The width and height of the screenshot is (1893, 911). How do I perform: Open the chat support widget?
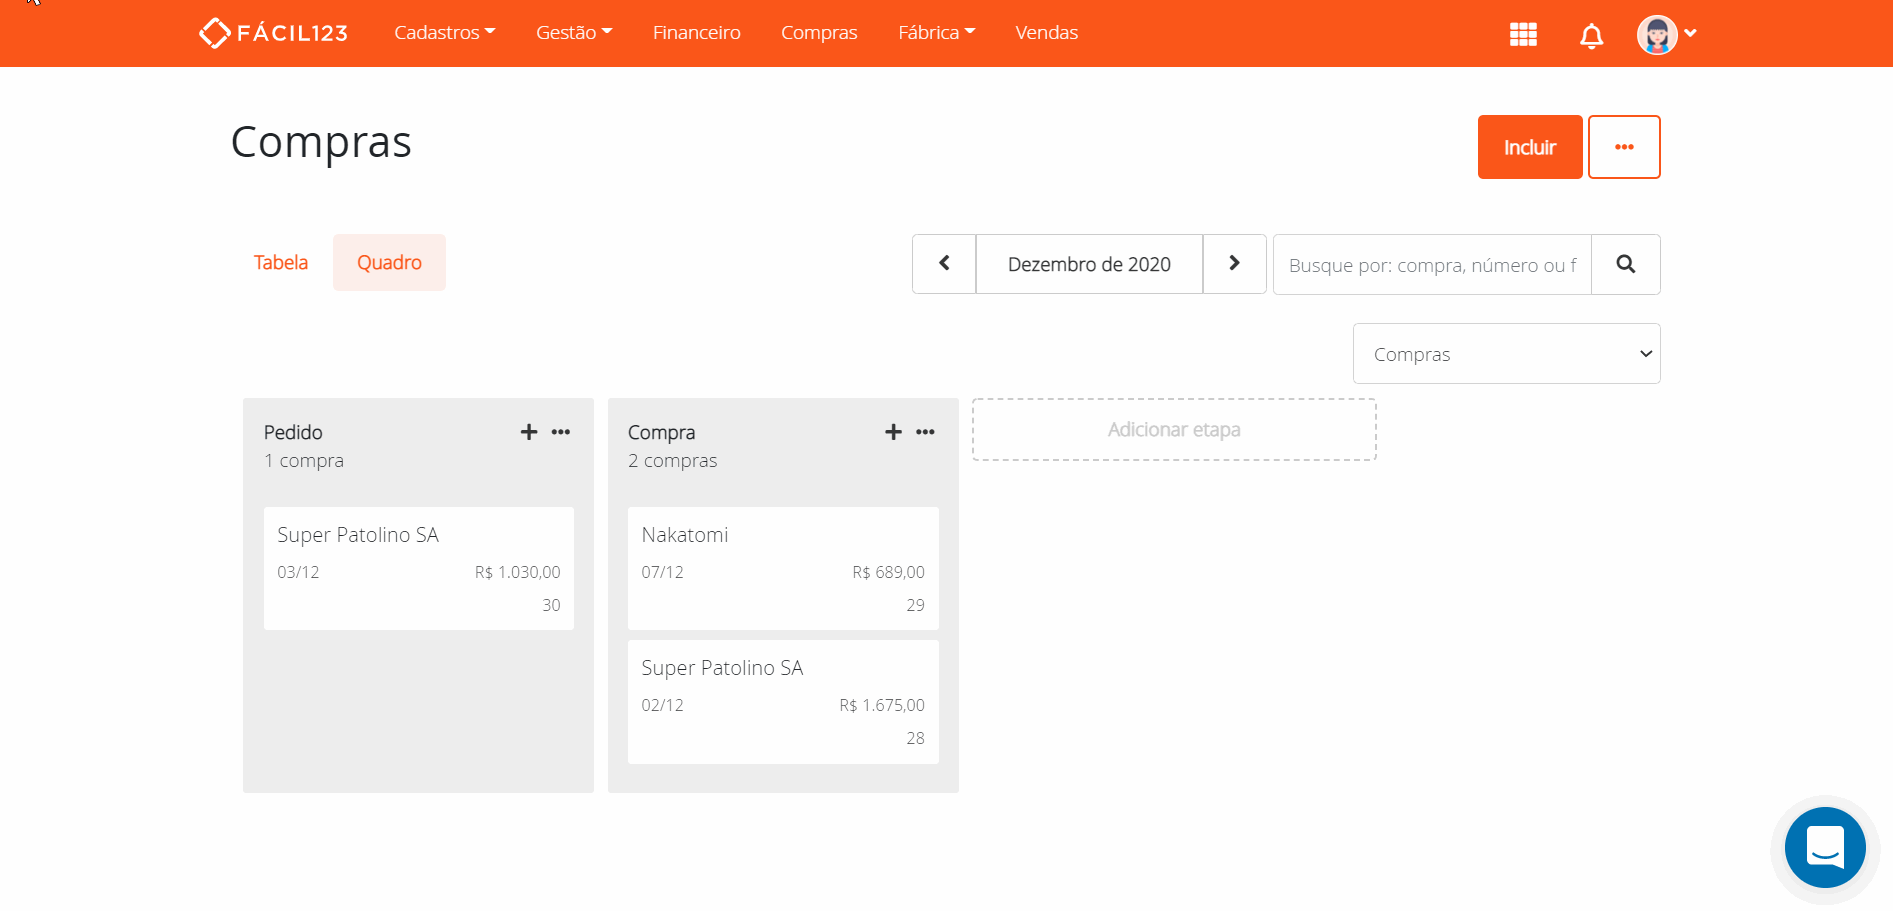1824,848
